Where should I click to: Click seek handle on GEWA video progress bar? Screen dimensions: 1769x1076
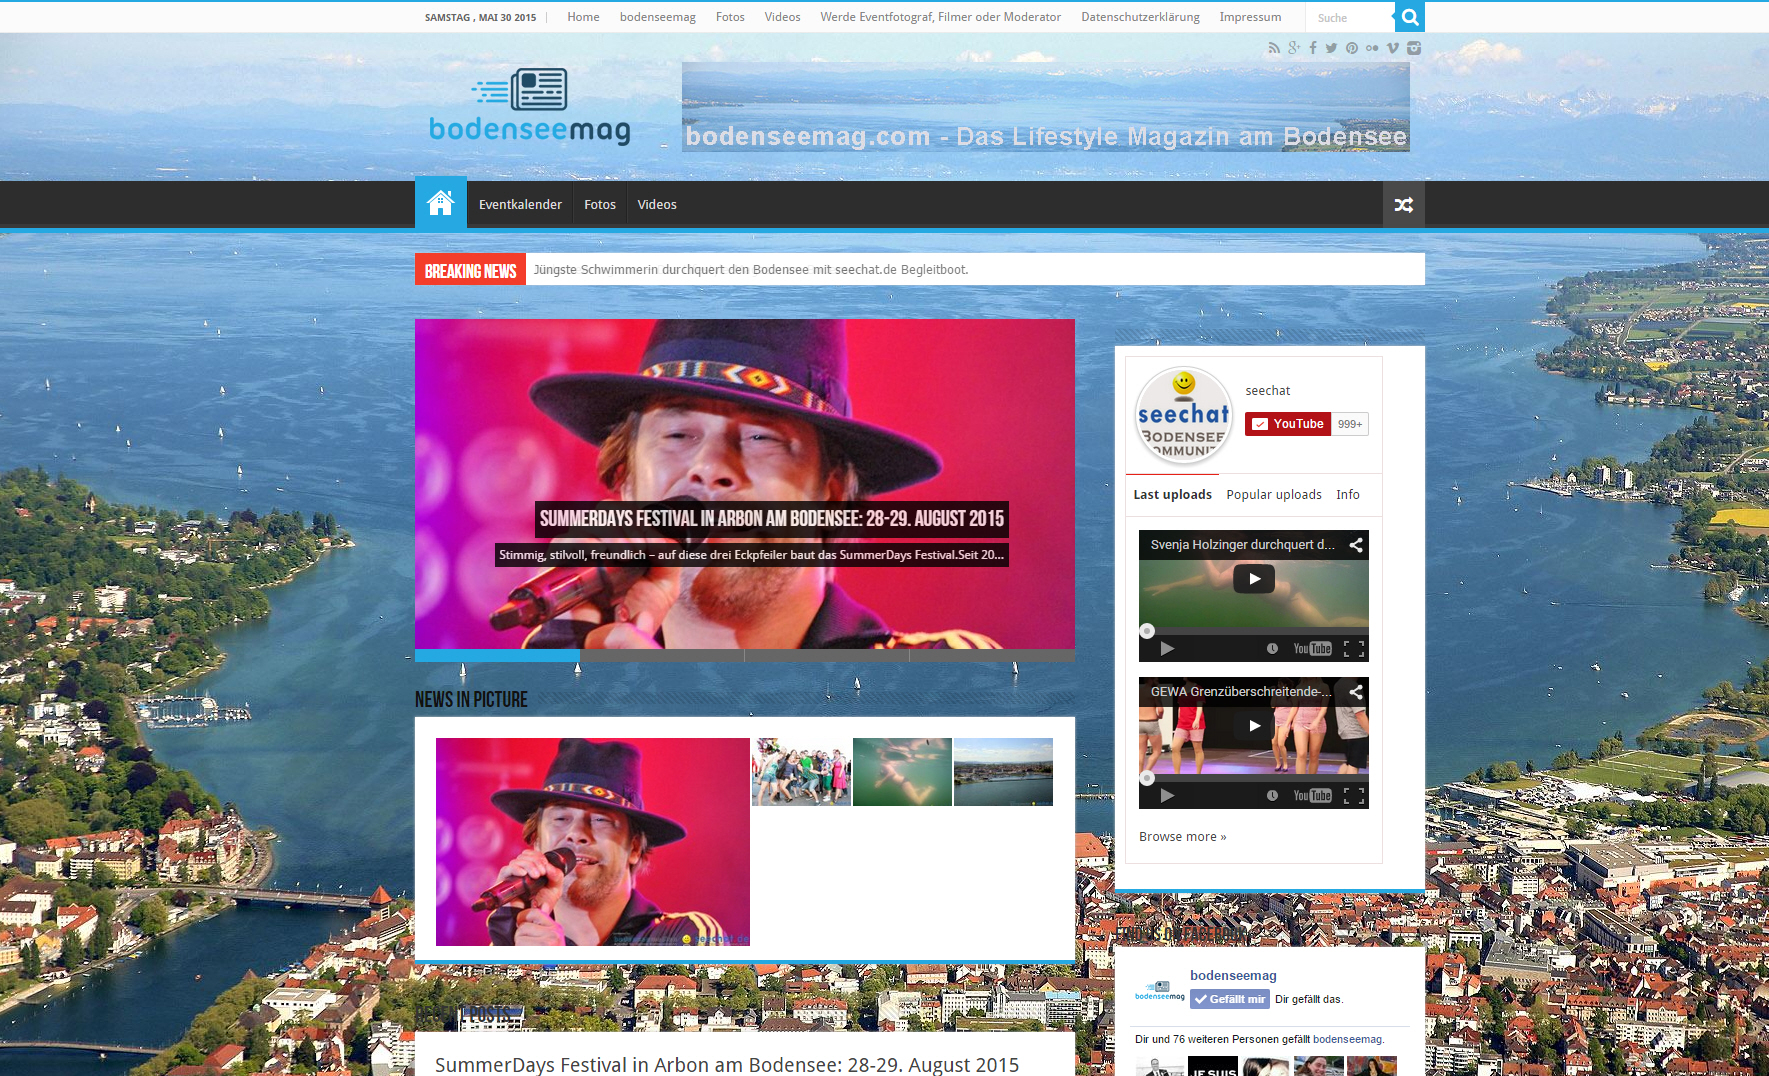click(x=1147, y=778)
